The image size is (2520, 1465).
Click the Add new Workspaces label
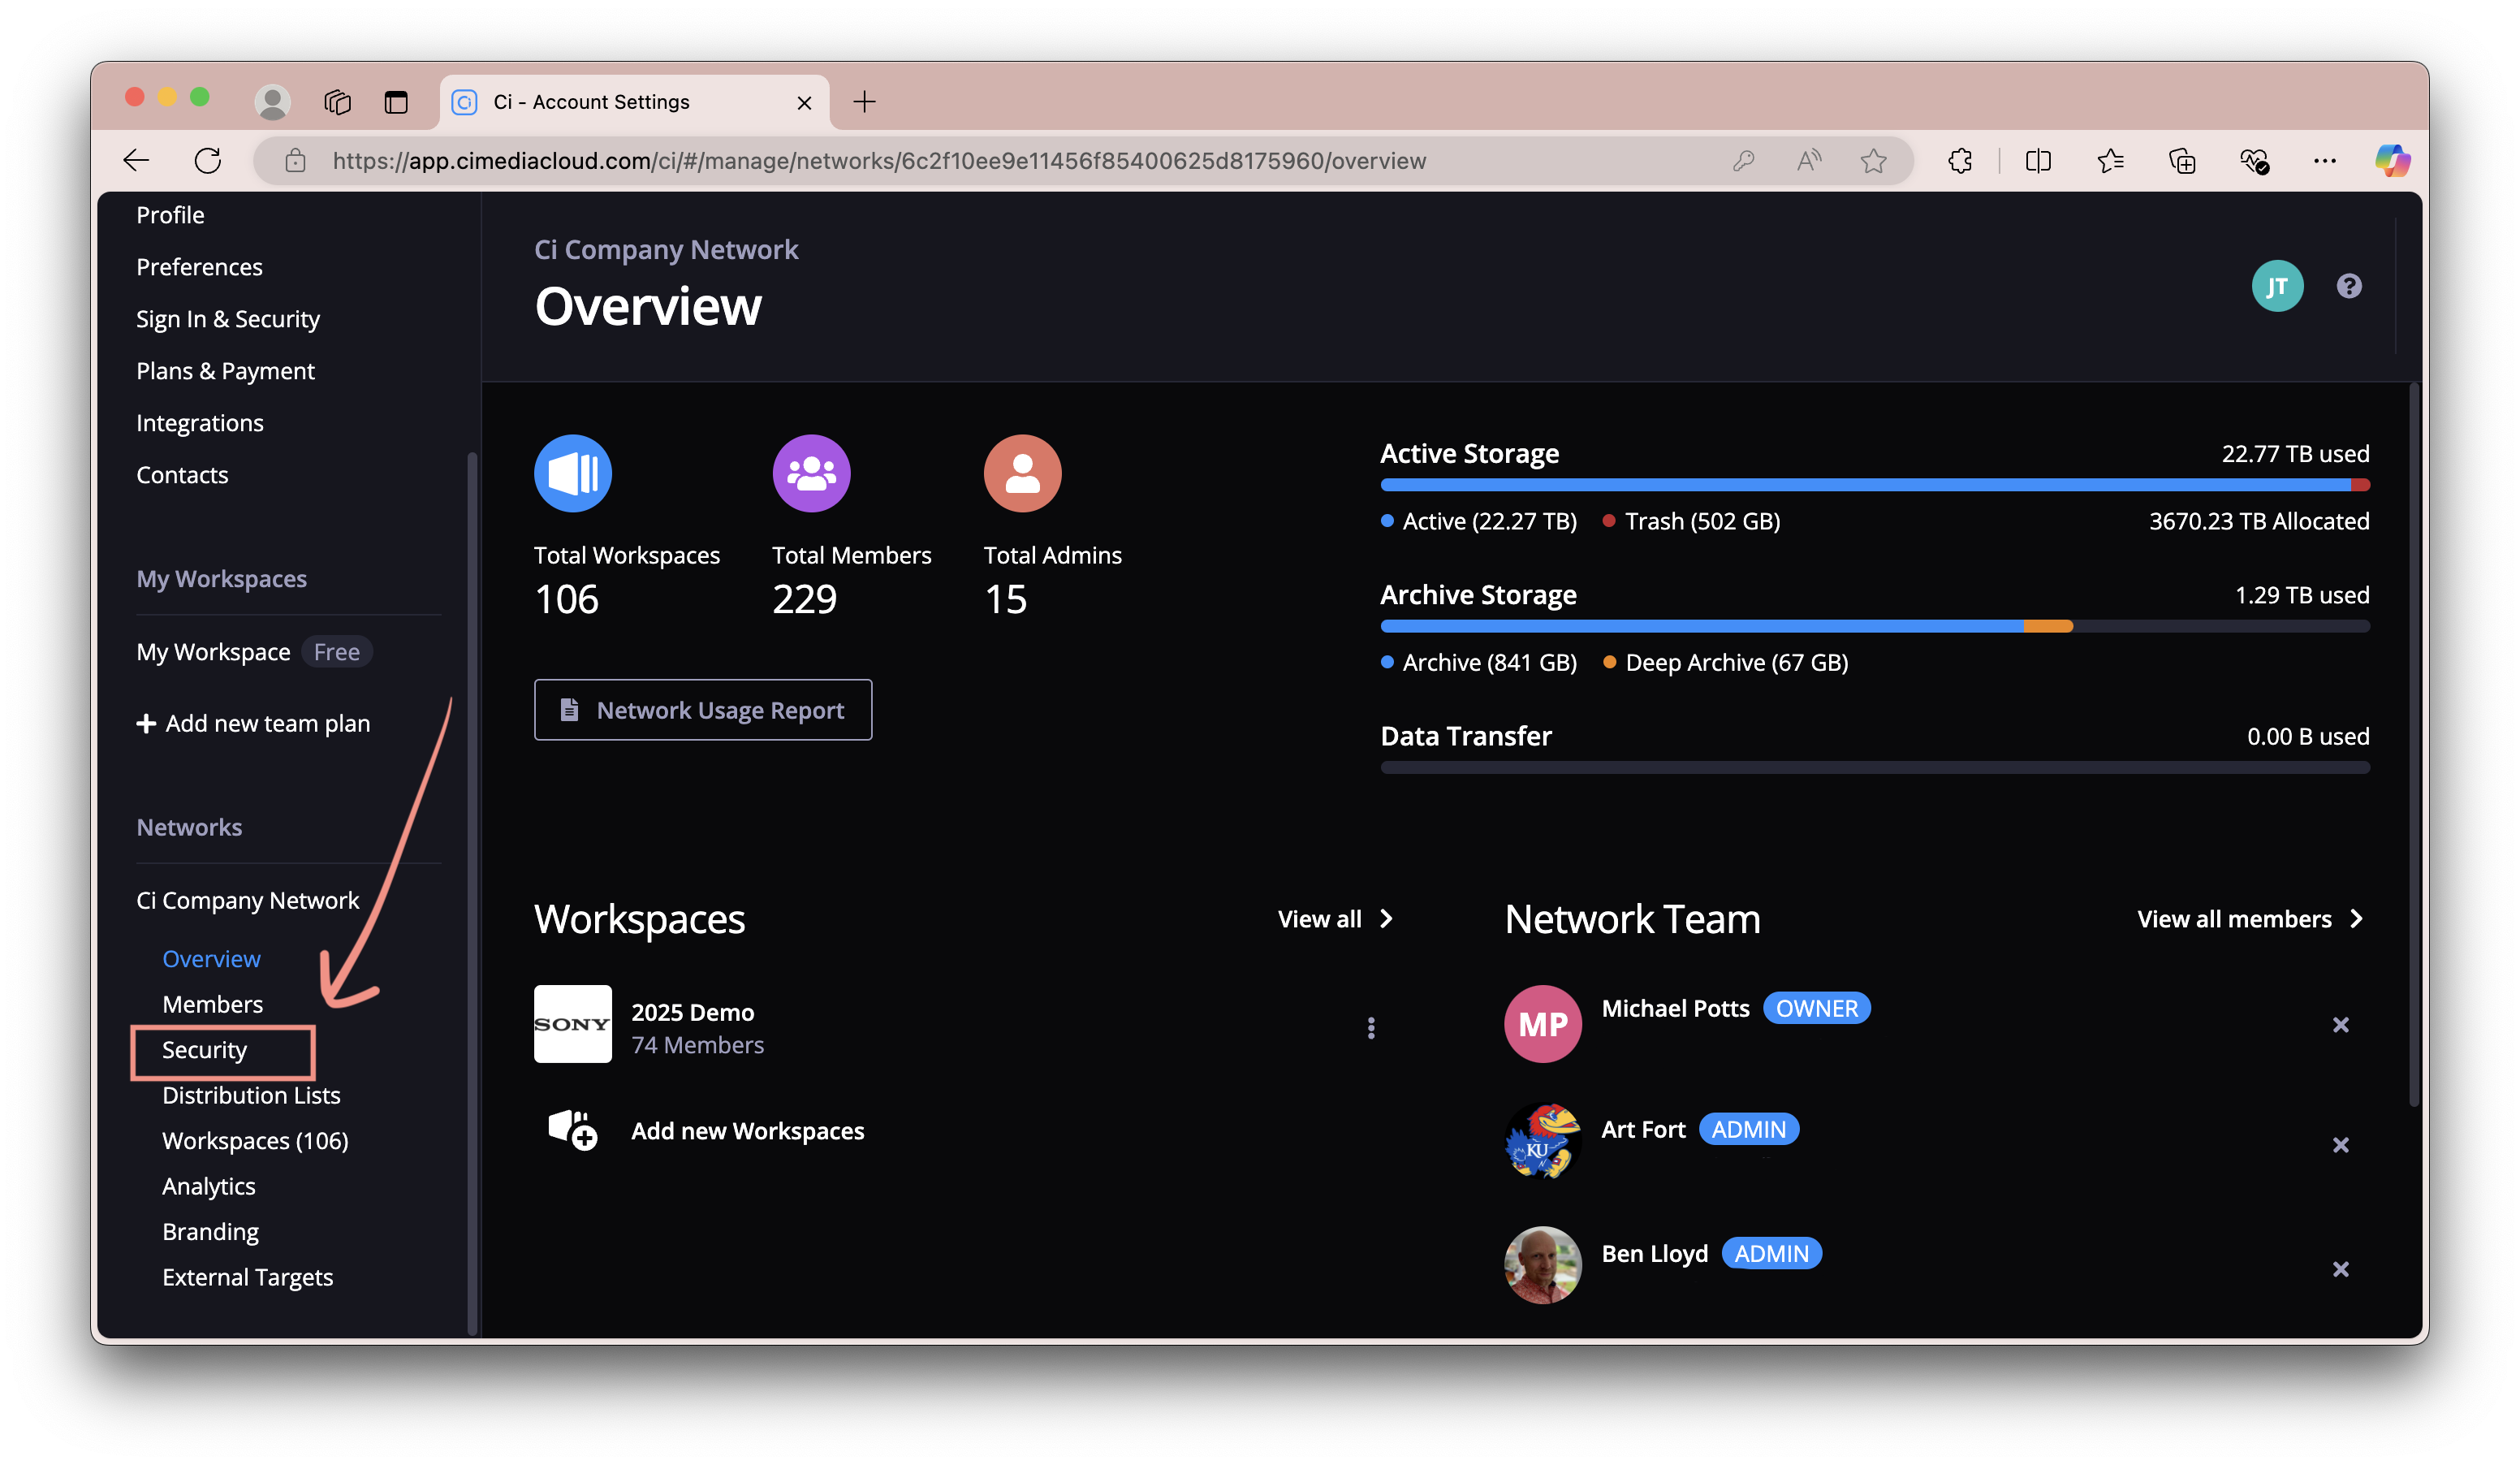(x=747, y=1131)
